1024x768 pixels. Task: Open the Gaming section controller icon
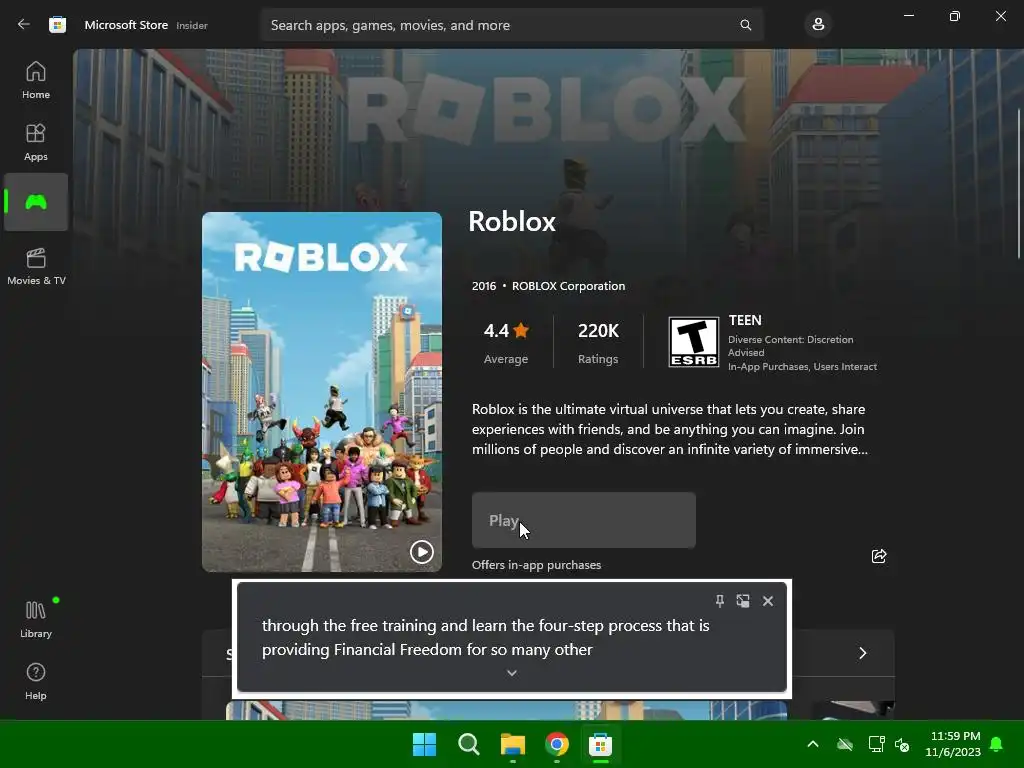pyautogui.click(x=36, y=202)
